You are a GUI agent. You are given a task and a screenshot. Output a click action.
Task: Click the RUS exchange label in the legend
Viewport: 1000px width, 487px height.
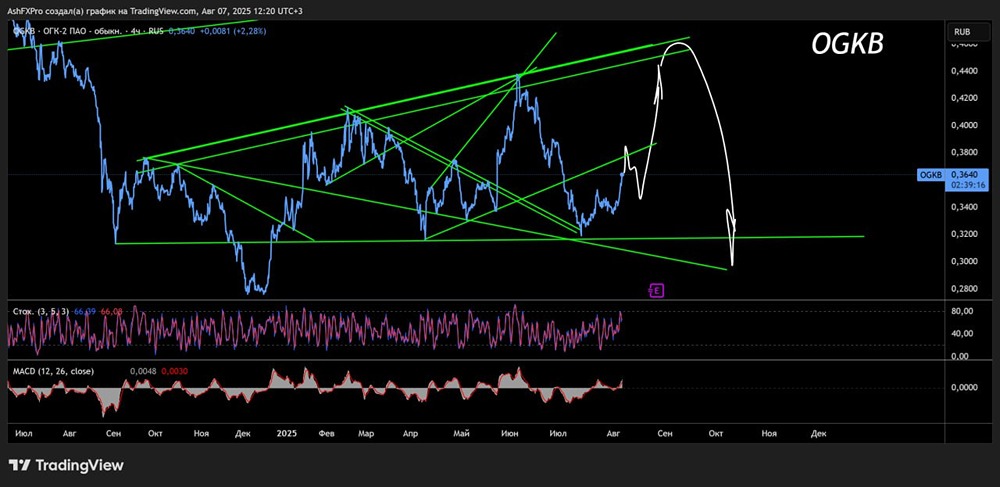point(155,31)
